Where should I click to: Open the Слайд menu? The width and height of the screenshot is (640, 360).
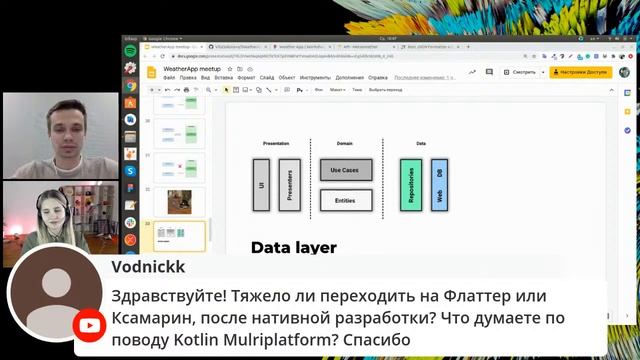click(267, 78)
